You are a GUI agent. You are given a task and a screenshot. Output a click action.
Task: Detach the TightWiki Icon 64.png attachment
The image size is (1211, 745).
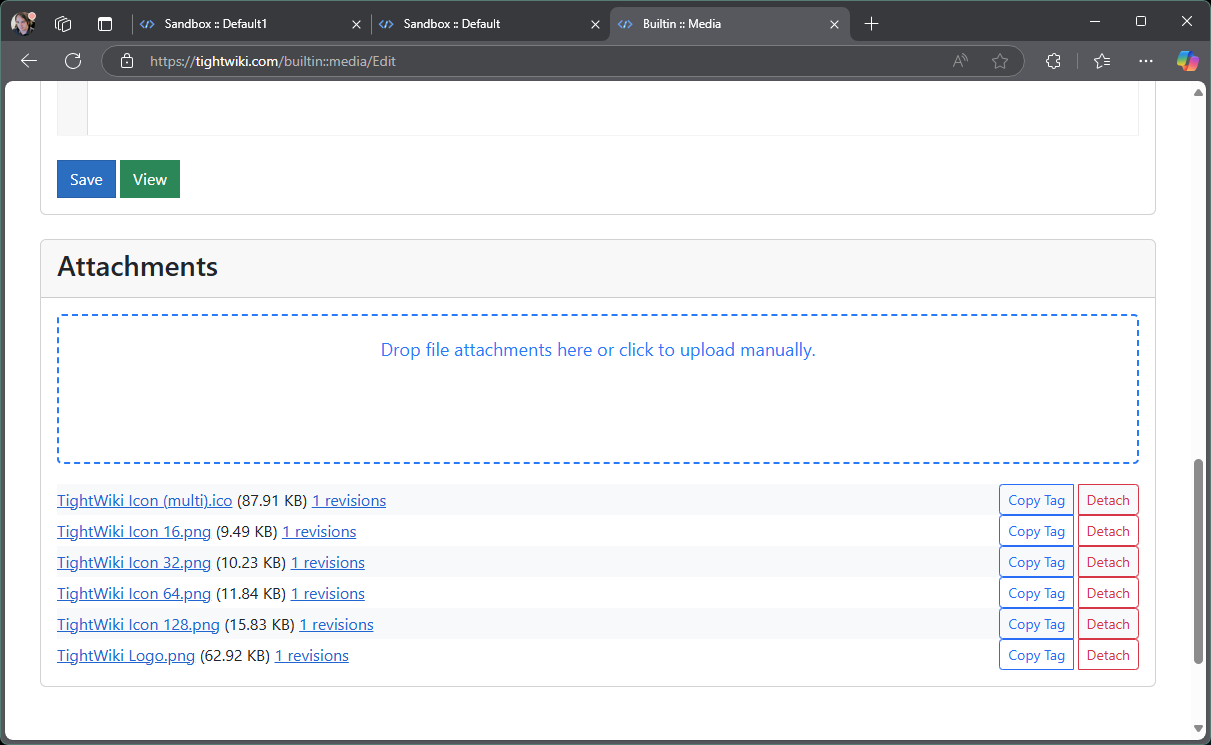point(1107,593)
